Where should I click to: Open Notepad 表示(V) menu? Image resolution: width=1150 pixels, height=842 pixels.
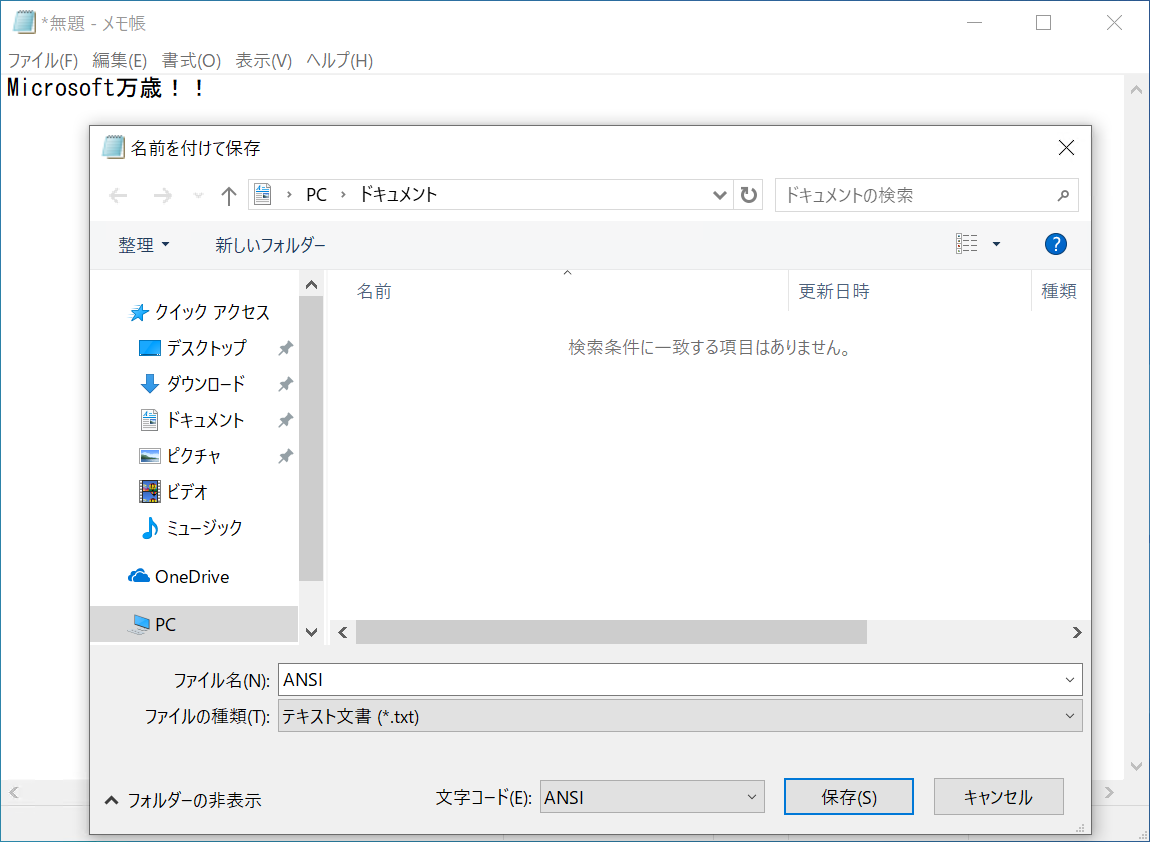point(263,60)
